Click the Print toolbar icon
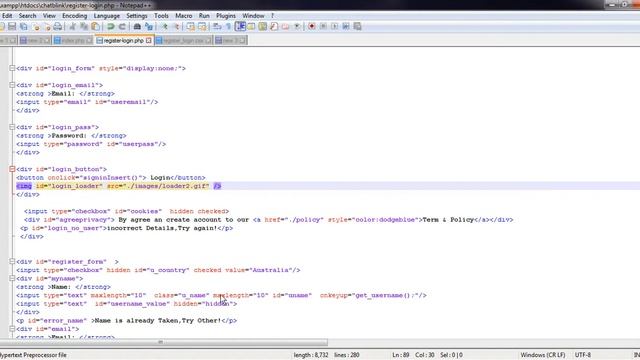This screenshot has height=360, width=640. pos(58,27)
